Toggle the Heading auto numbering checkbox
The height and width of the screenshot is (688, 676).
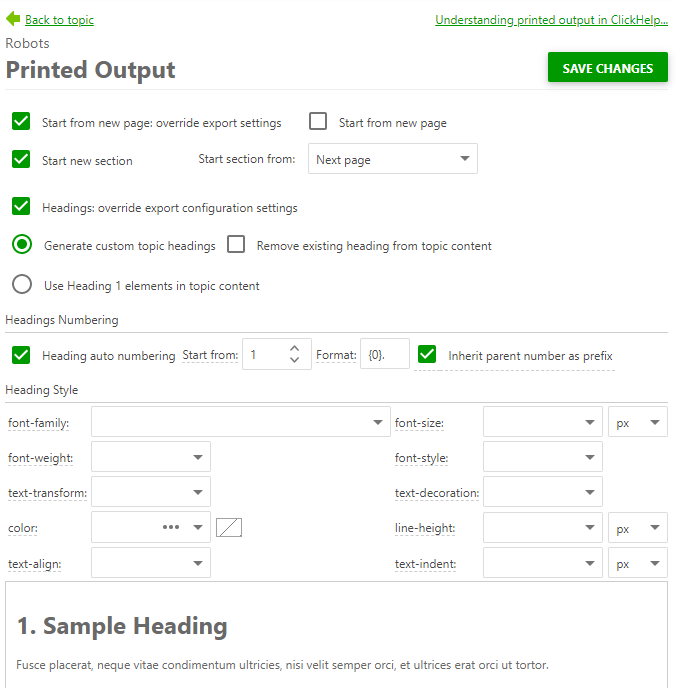coord(21,355)
